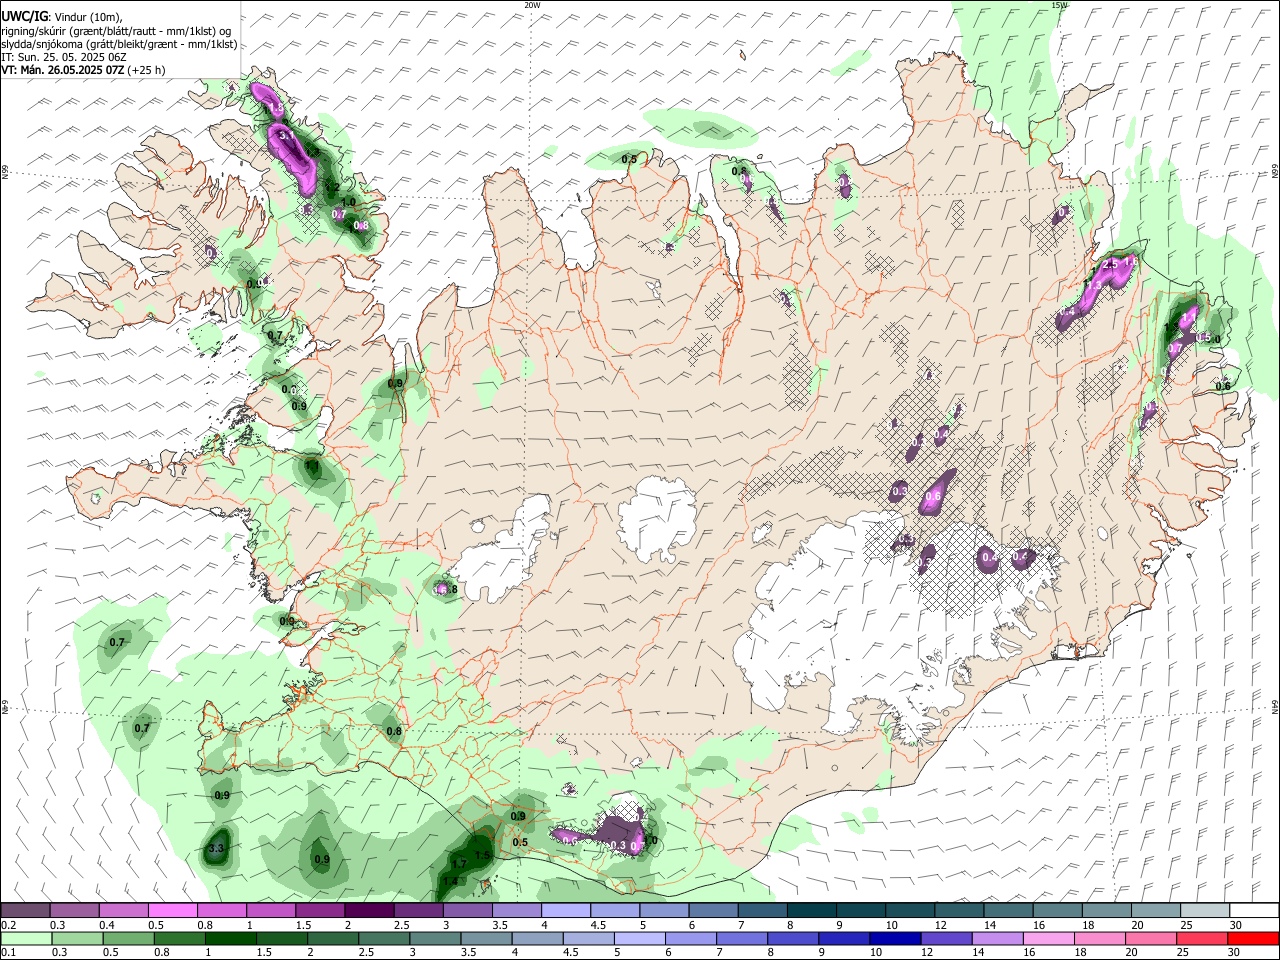Click the '0.8' rain value in the southwest
The image size is (1280, 960).
click(x=394, y=731)
